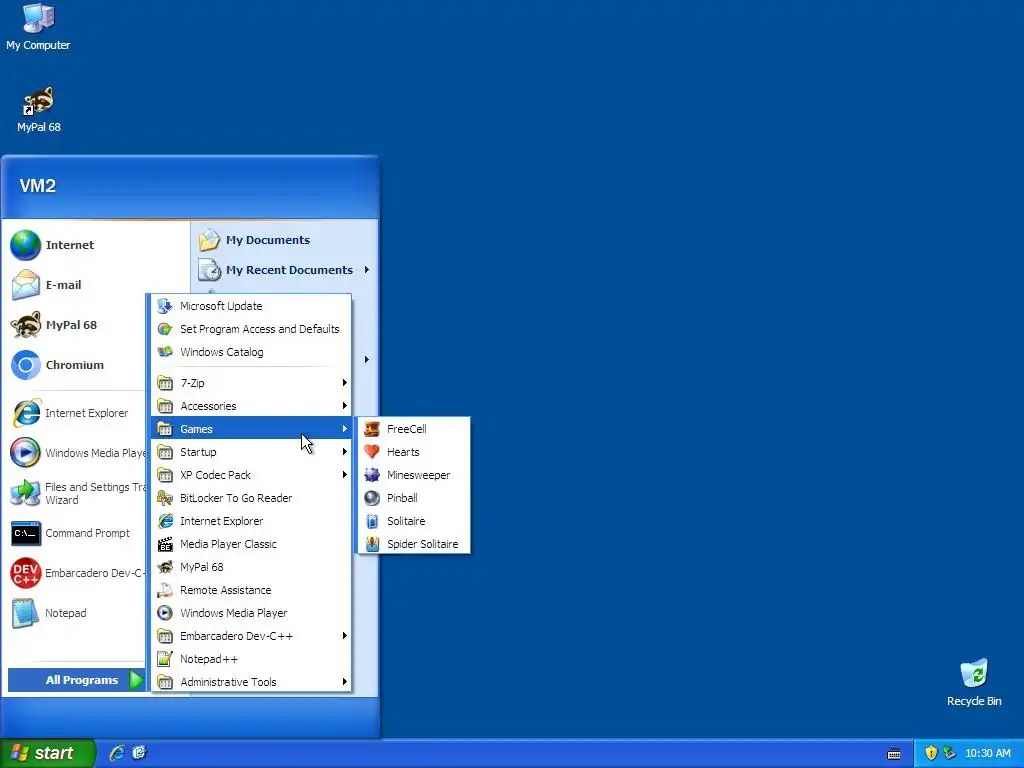Open FreeCell from the Games submenu
Screen dimensions: 1024x768
pyautogui.click(x=413, y=429)
